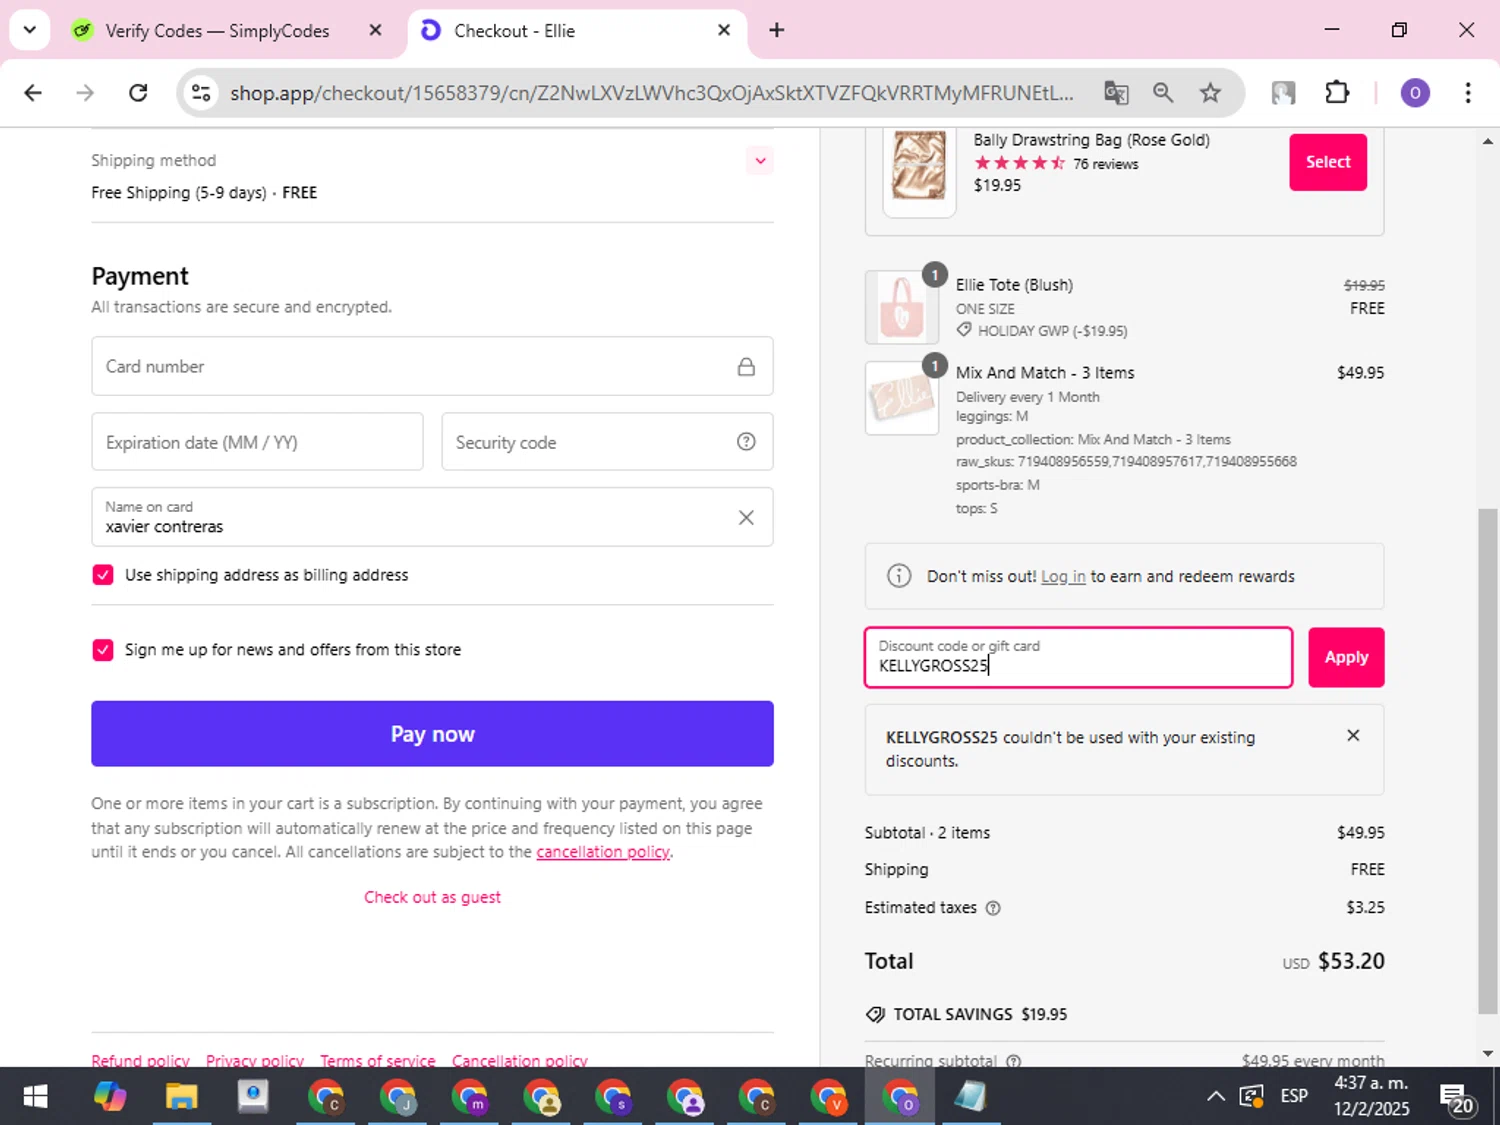
Task: Toggle Use shipping address as billing address
Action: 103,574
